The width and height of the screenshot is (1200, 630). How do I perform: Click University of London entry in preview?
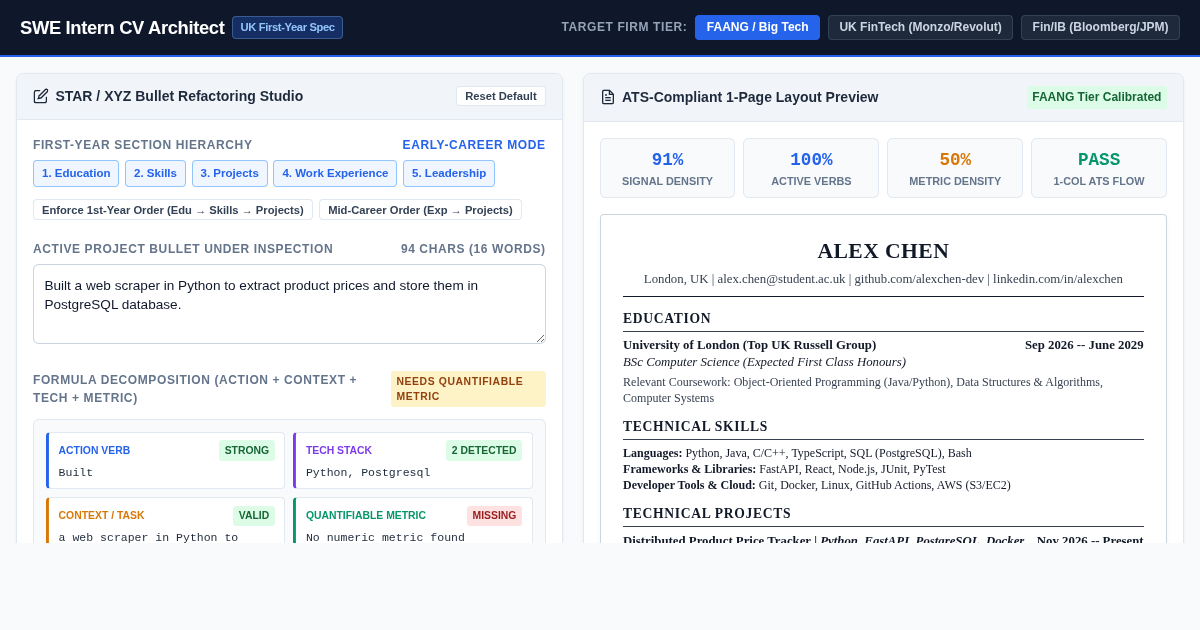coord(749,345)
